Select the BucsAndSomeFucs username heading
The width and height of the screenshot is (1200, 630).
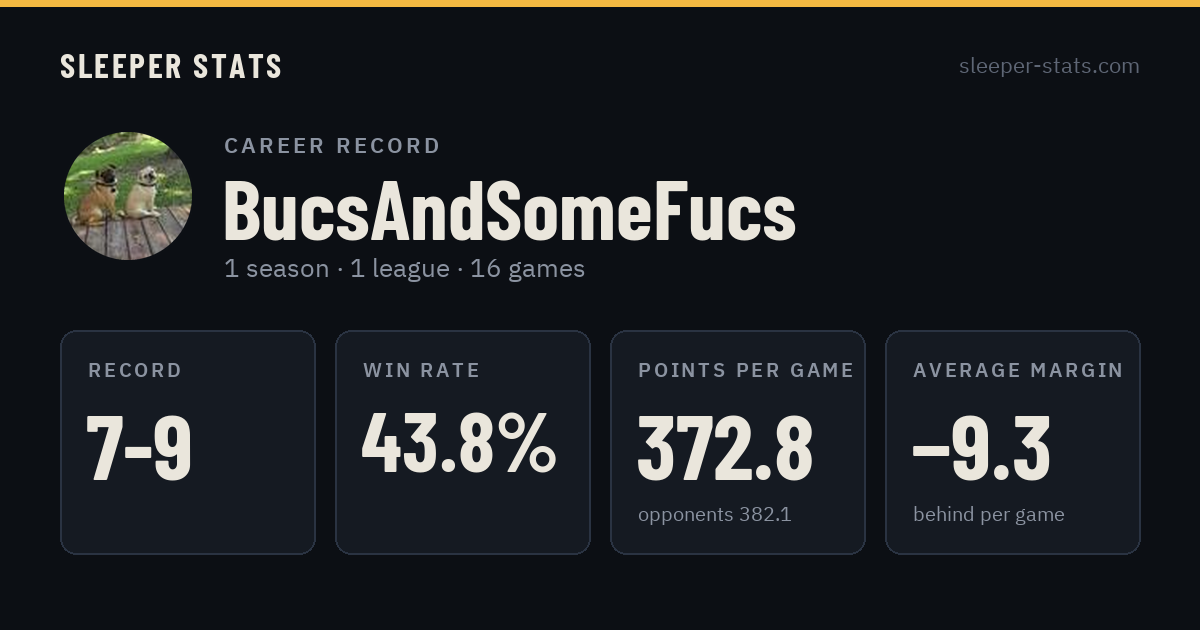[x=509, y=211]
